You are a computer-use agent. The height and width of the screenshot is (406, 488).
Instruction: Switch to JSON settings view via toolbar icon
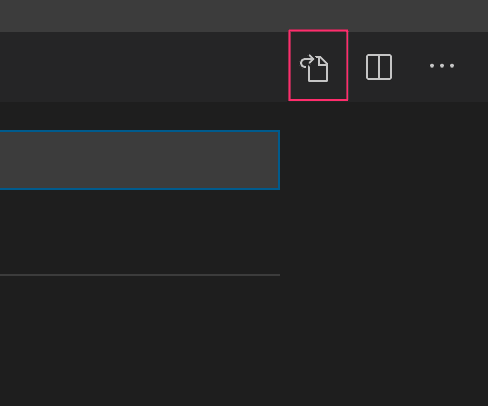pos(314,68)
